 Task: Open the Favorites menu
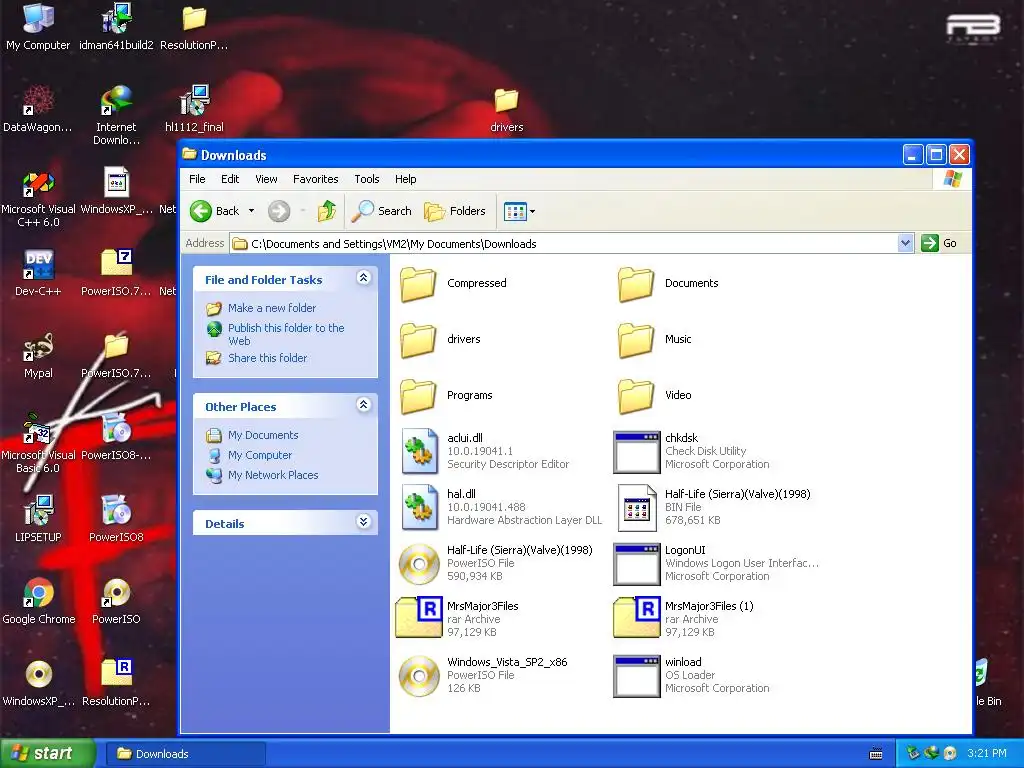pyautogui.click(x=315, y=179)
